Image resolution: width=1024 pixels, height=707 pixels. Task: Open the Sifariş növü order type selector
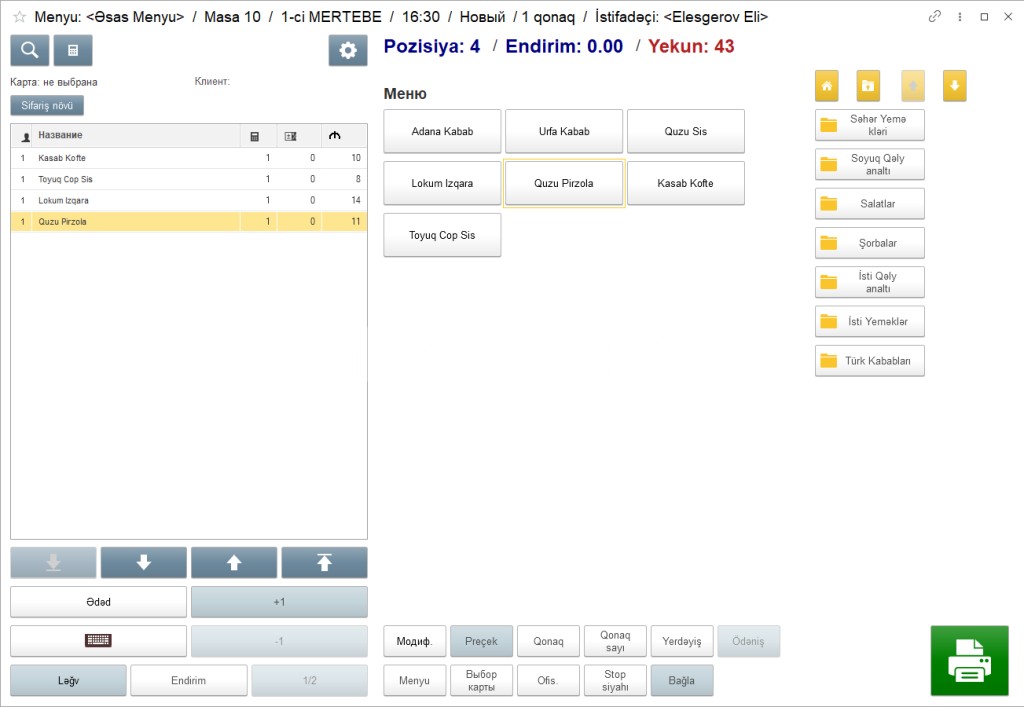47,105
